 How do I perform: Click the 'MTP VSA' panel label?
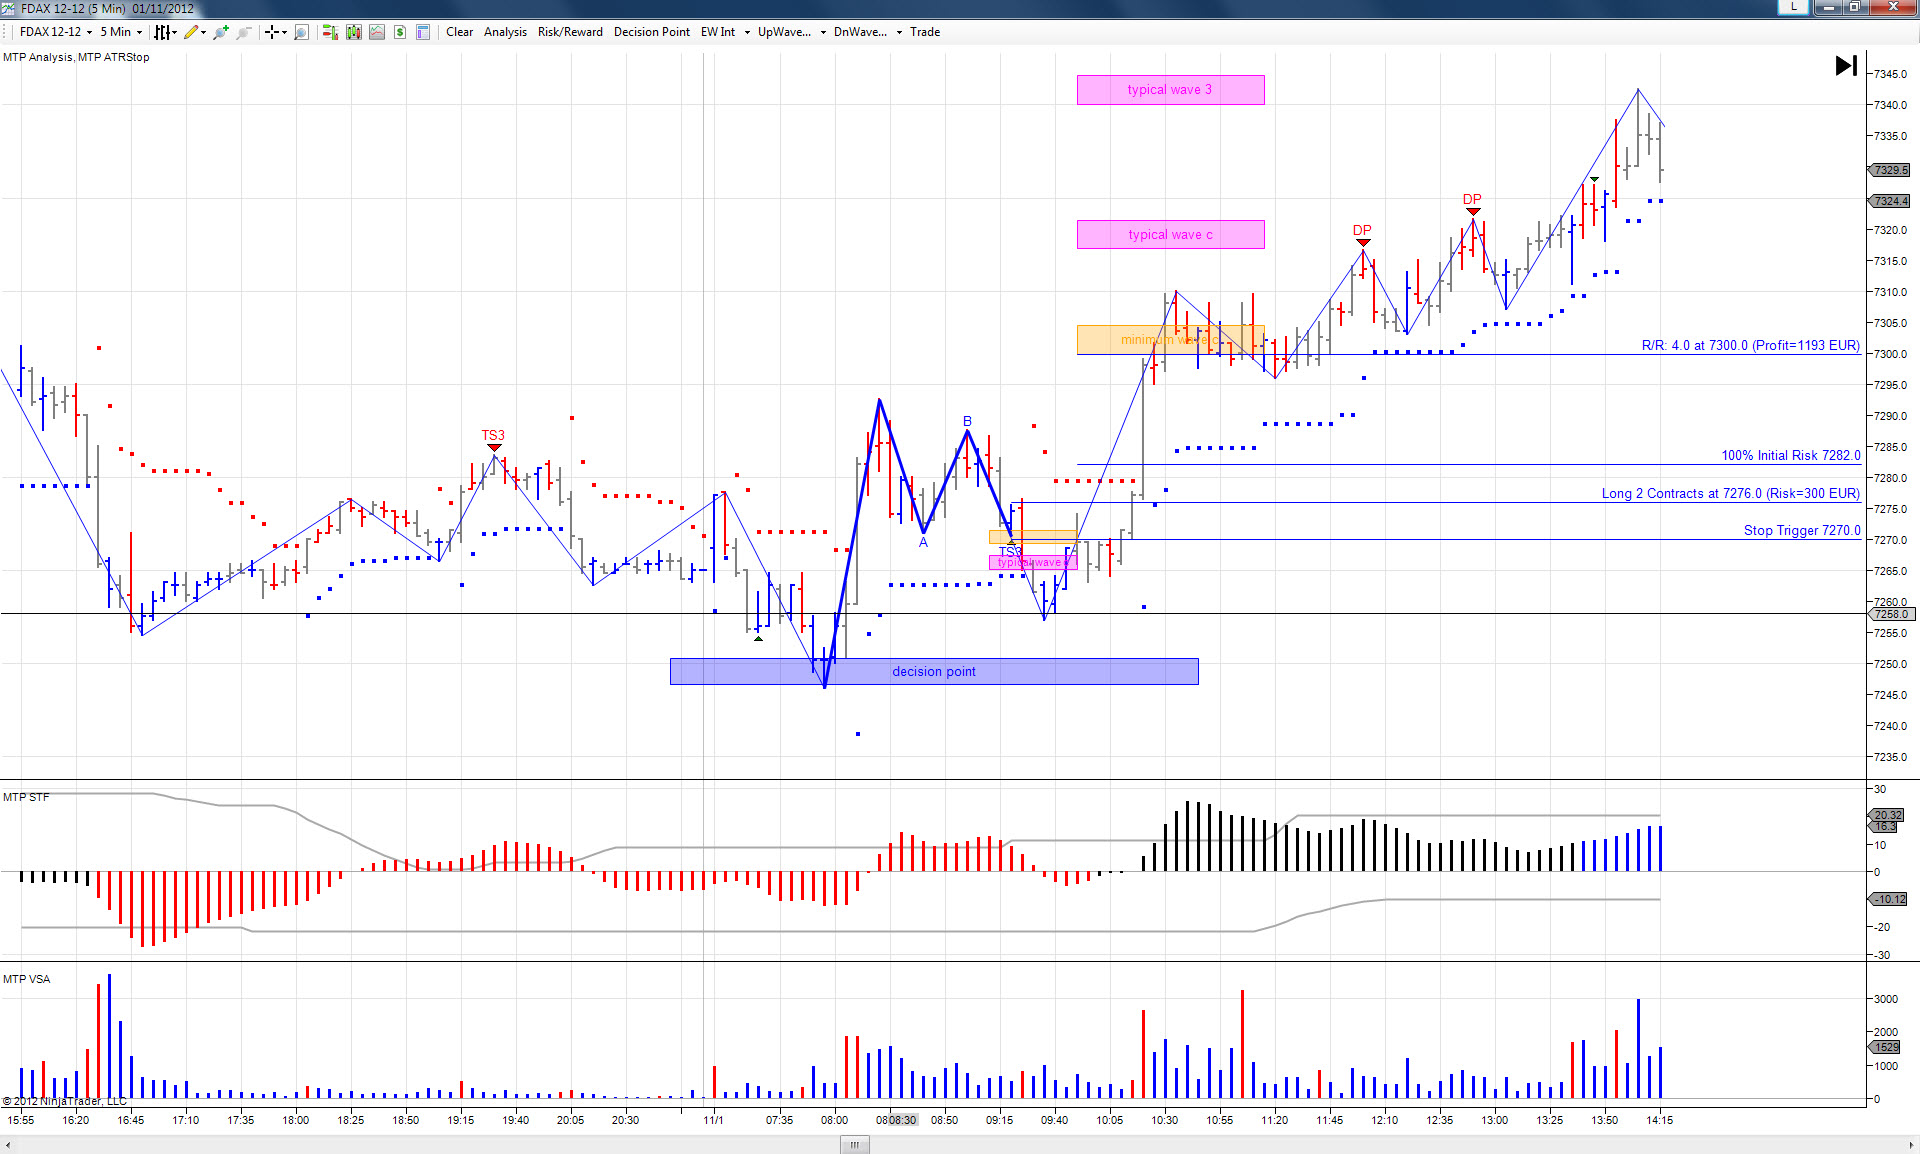(x=26, y=980)
